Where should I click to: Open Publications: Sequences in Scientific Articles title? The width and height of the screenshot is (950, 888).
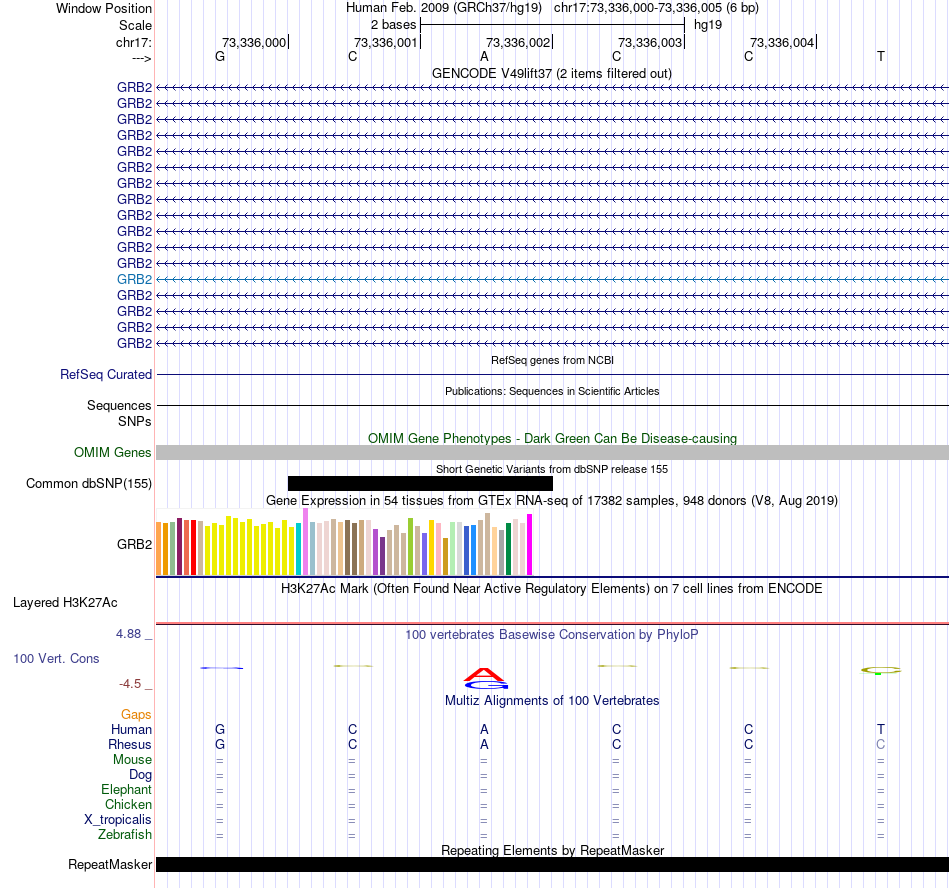[x=552, y=391]
